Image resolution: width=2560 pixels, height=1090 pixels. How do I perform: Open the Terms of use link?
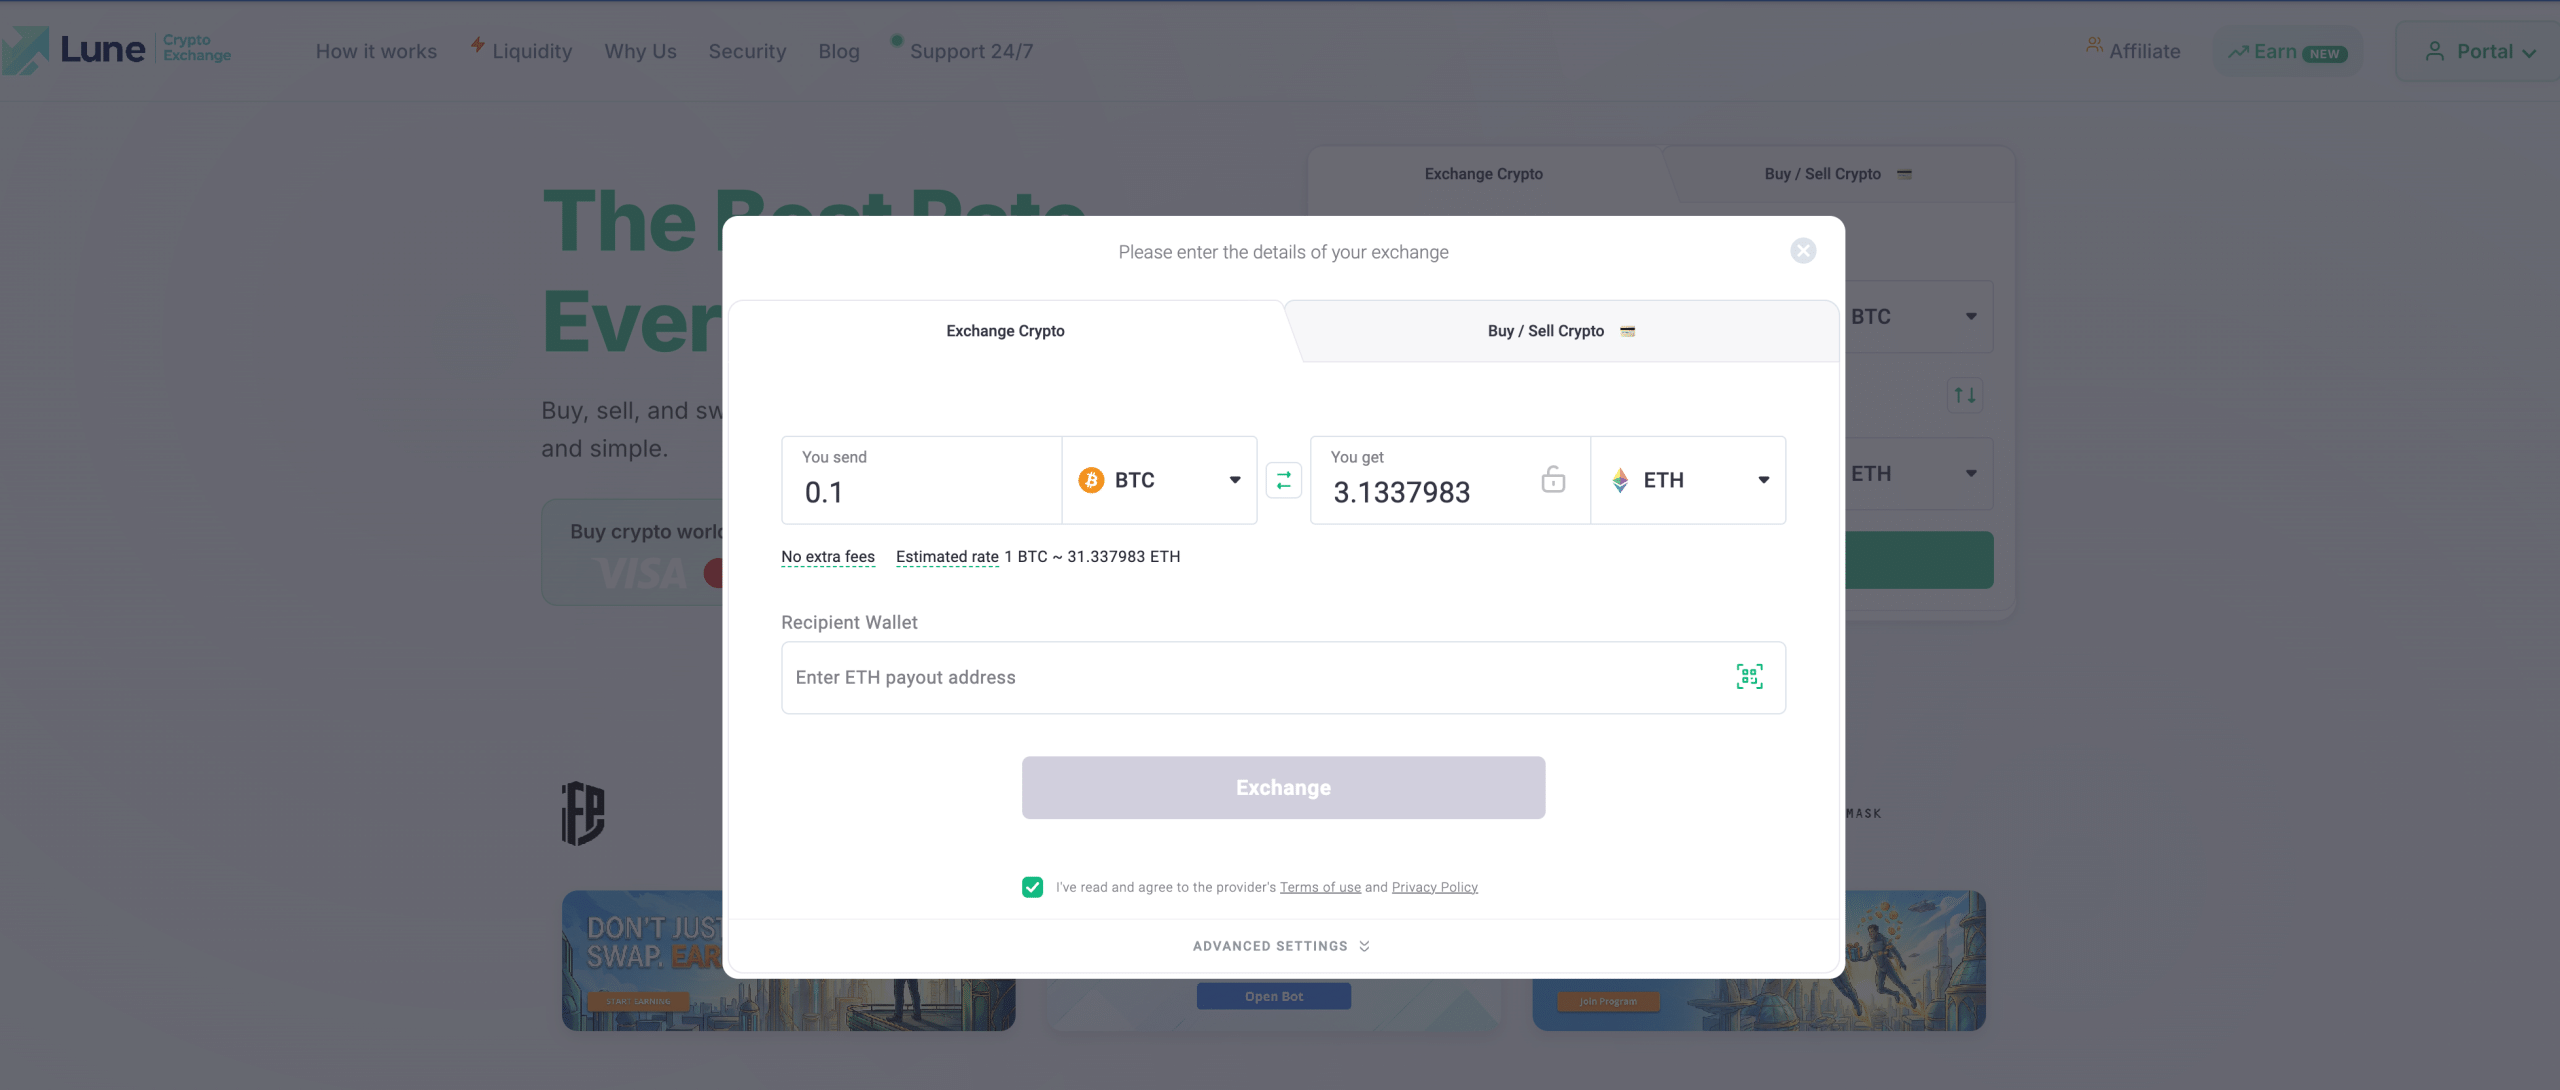(1320, 888)
